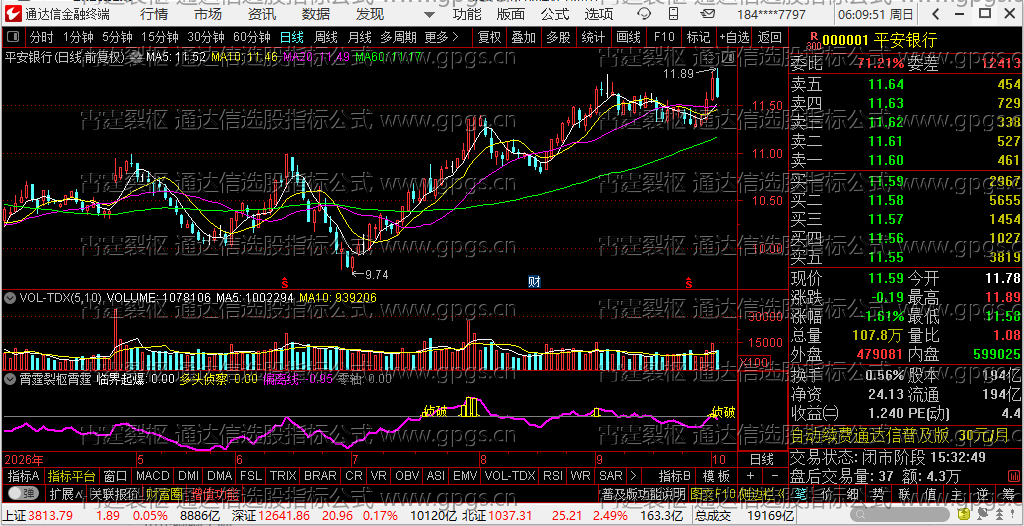Viewport: 1024px width, 526px height.
Task: Add stock via +自选 button
Action: (735, 37)
